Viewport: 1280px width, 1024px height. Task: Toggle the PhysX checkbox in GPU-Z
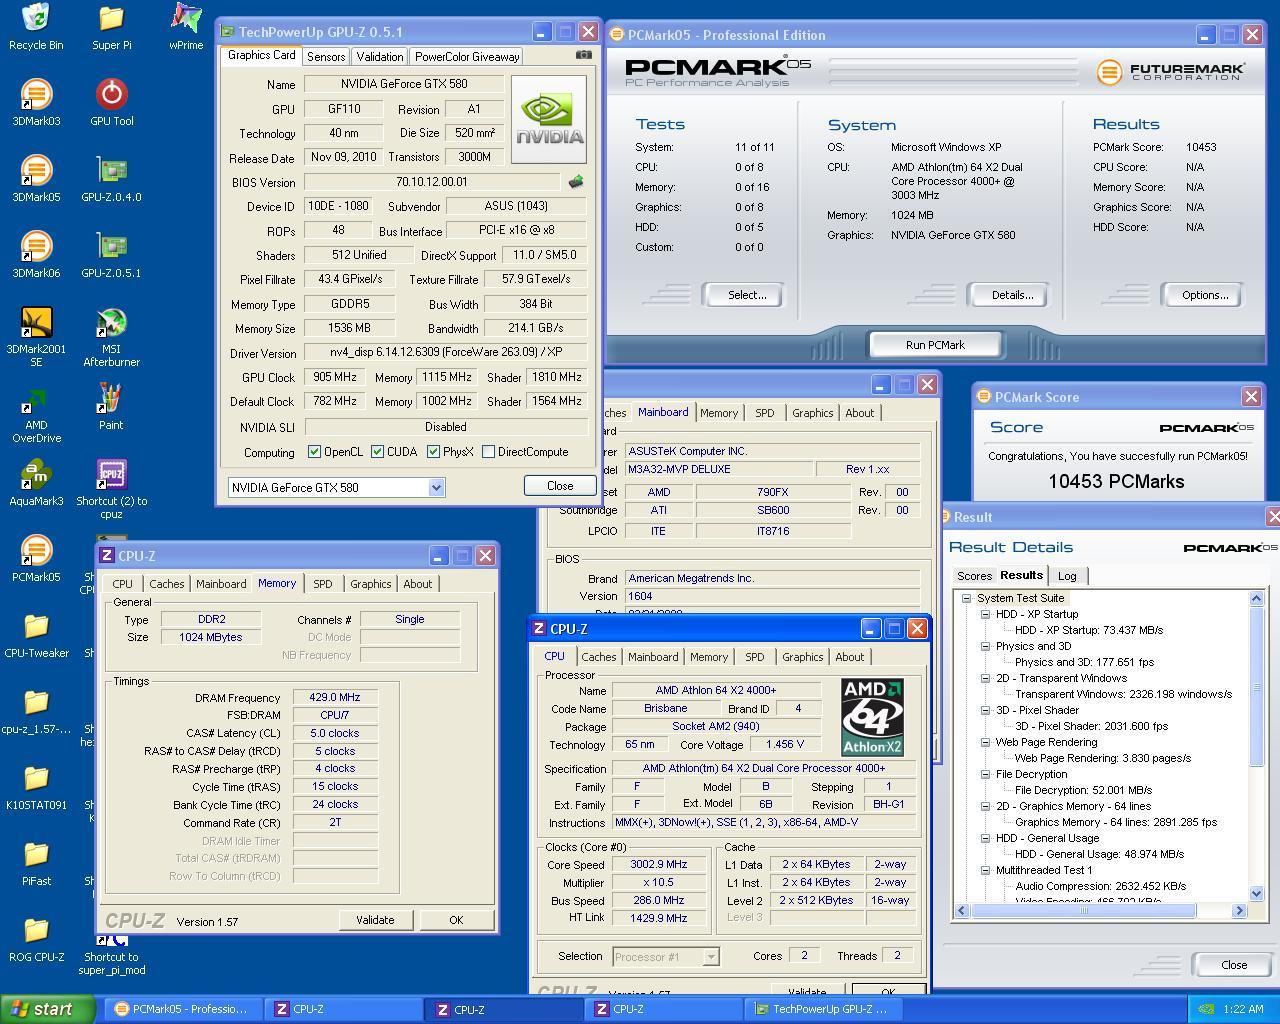[x=433, y=452]
